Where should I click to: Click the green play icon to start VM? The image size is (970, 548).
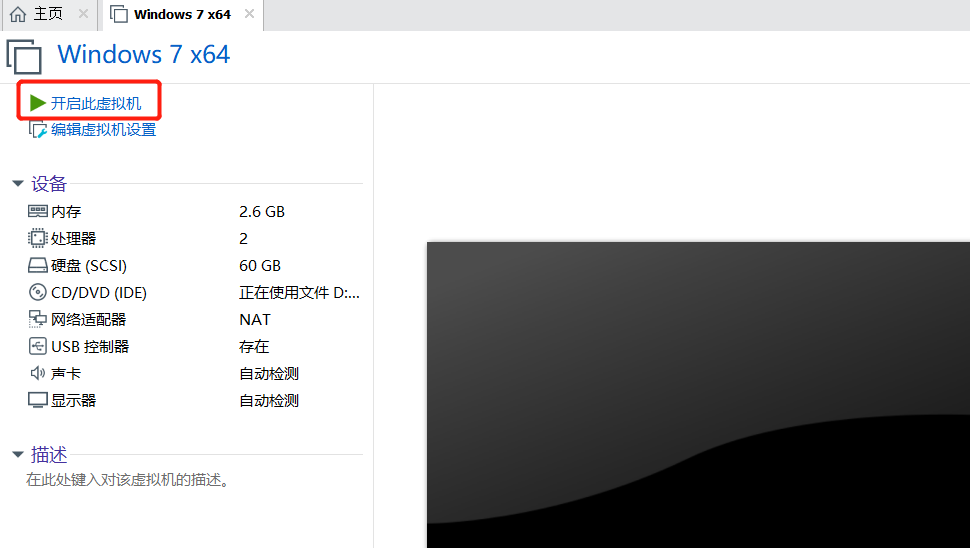(38, 103)
